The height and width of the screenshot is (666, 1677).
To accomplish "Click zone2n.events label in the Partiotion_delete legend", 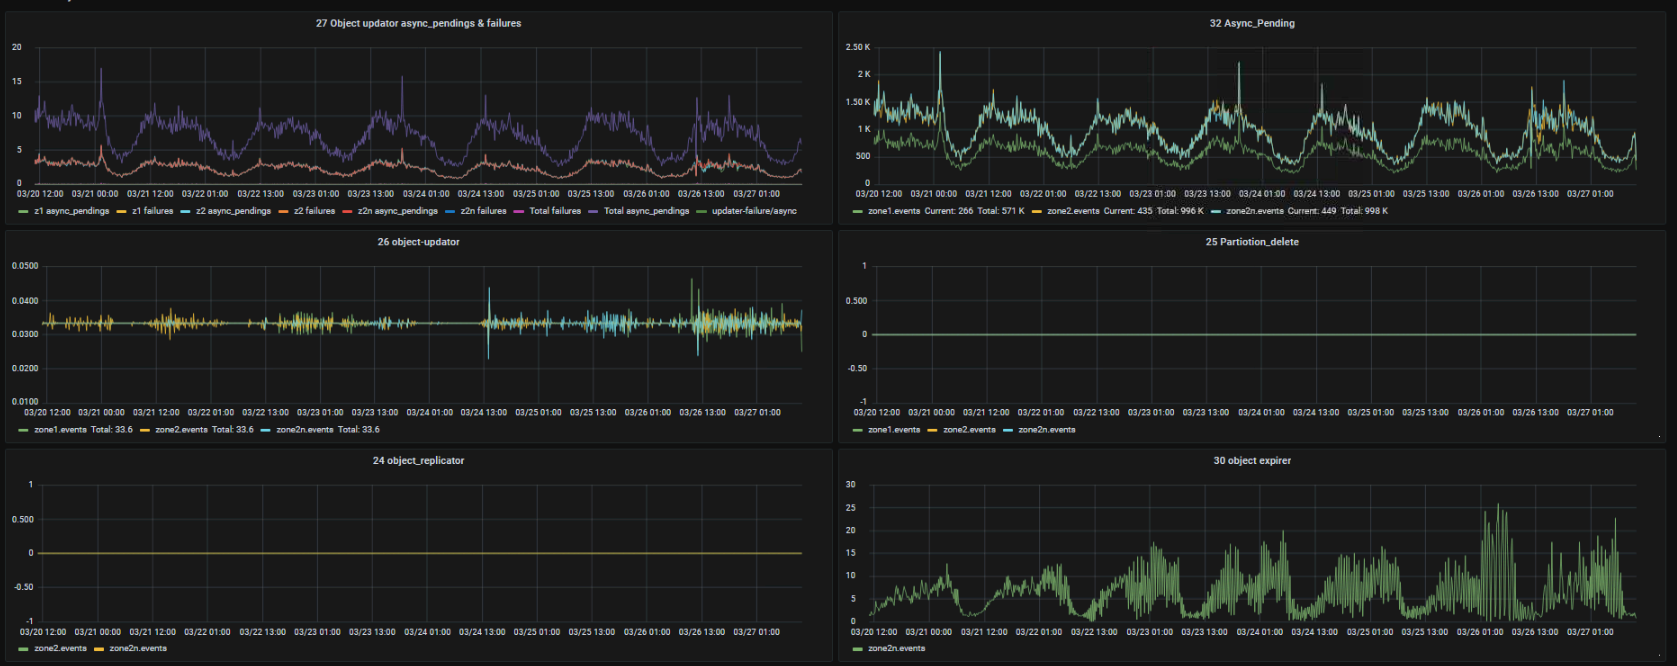I will pos(1046,430).
